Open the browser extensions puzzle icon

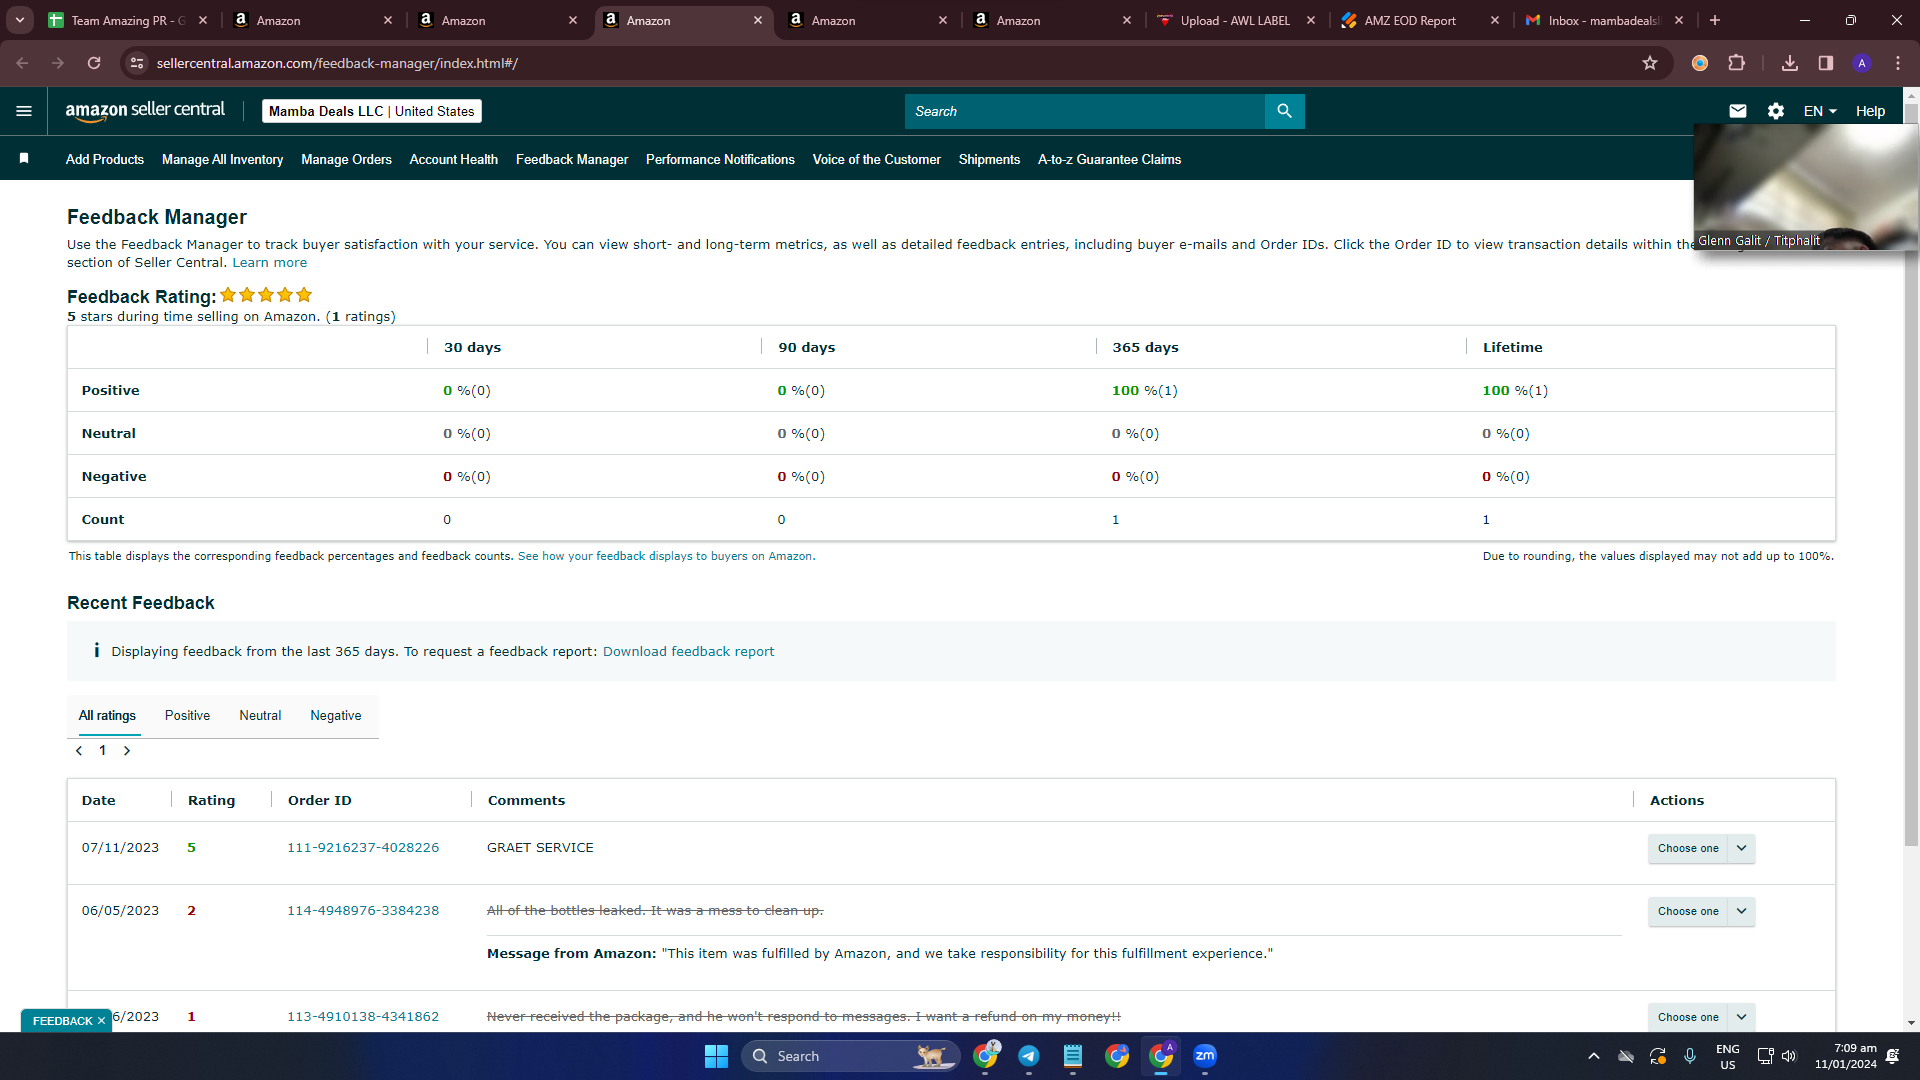pyautogui.click(x=1737, y=63)
